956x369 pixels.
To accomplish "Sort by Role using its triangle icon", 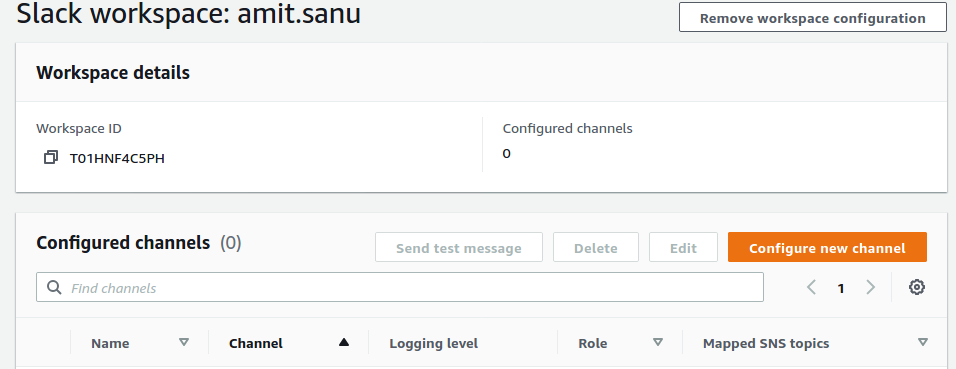I will (x=658, y=342).
